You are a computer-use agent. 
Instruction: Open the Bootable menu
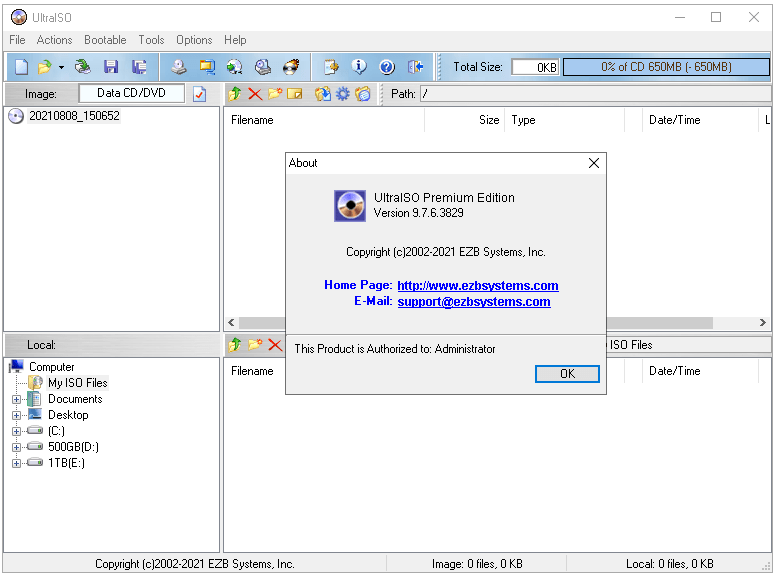105,40
